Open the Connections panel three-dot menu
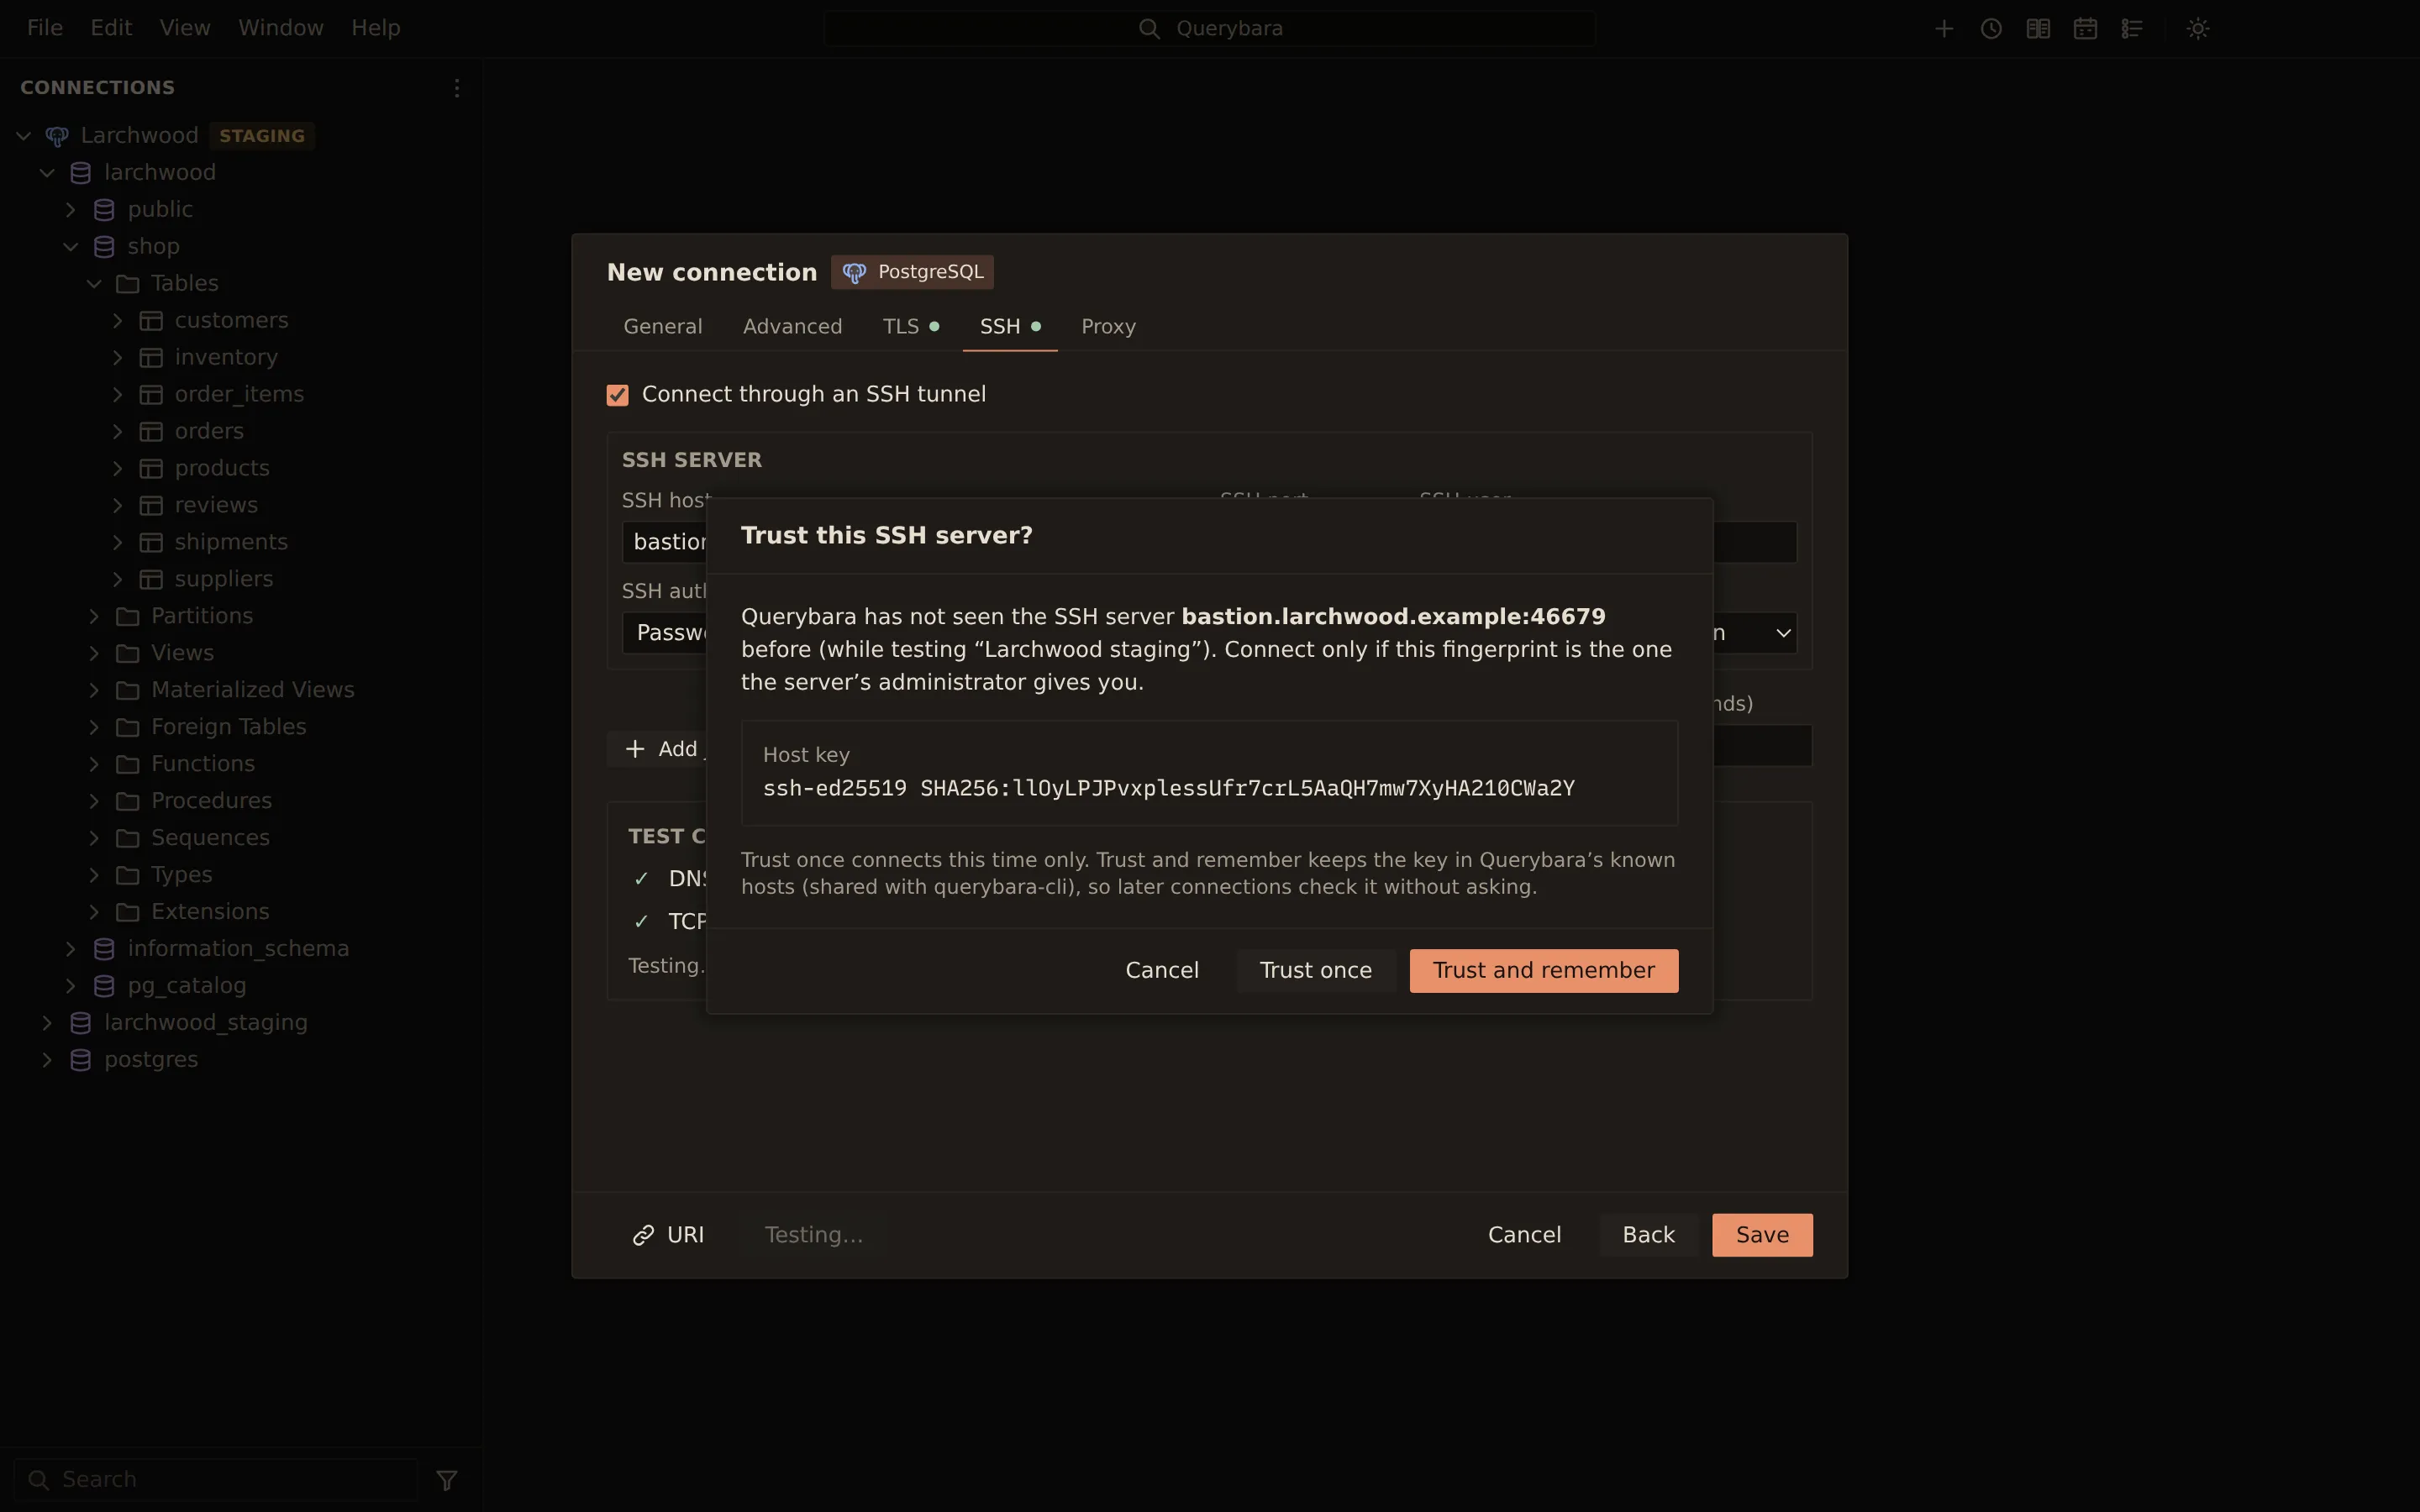 click(457, 88)
